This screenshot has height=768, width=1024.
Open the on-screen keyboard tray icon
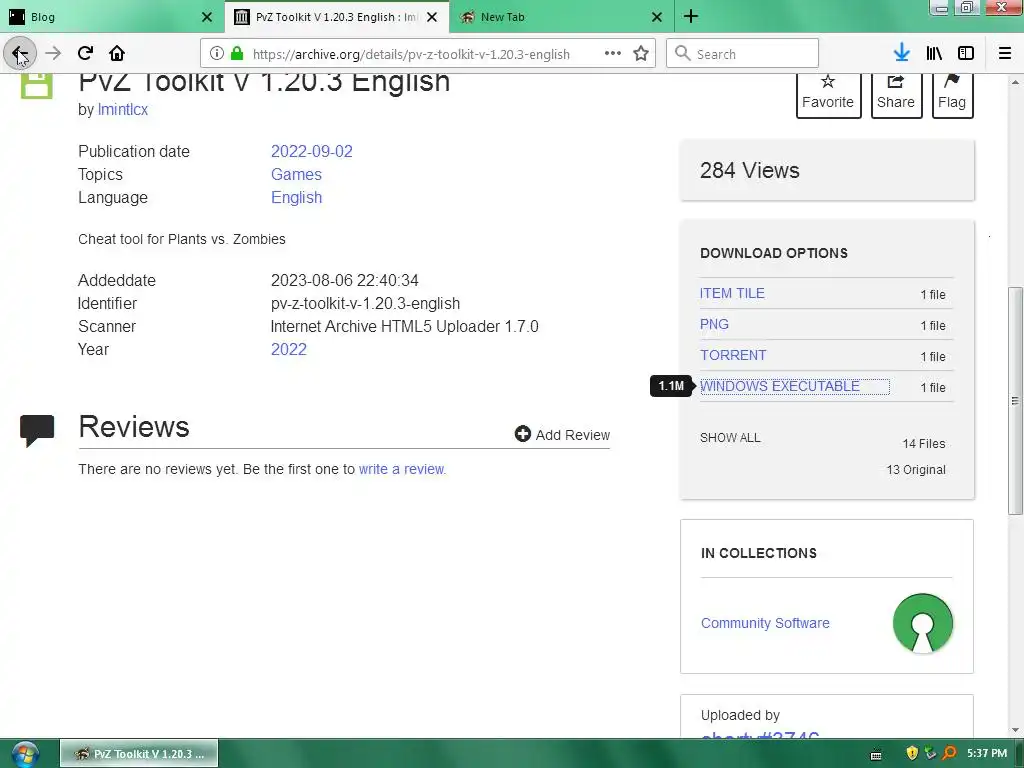(x=876, y=754)
